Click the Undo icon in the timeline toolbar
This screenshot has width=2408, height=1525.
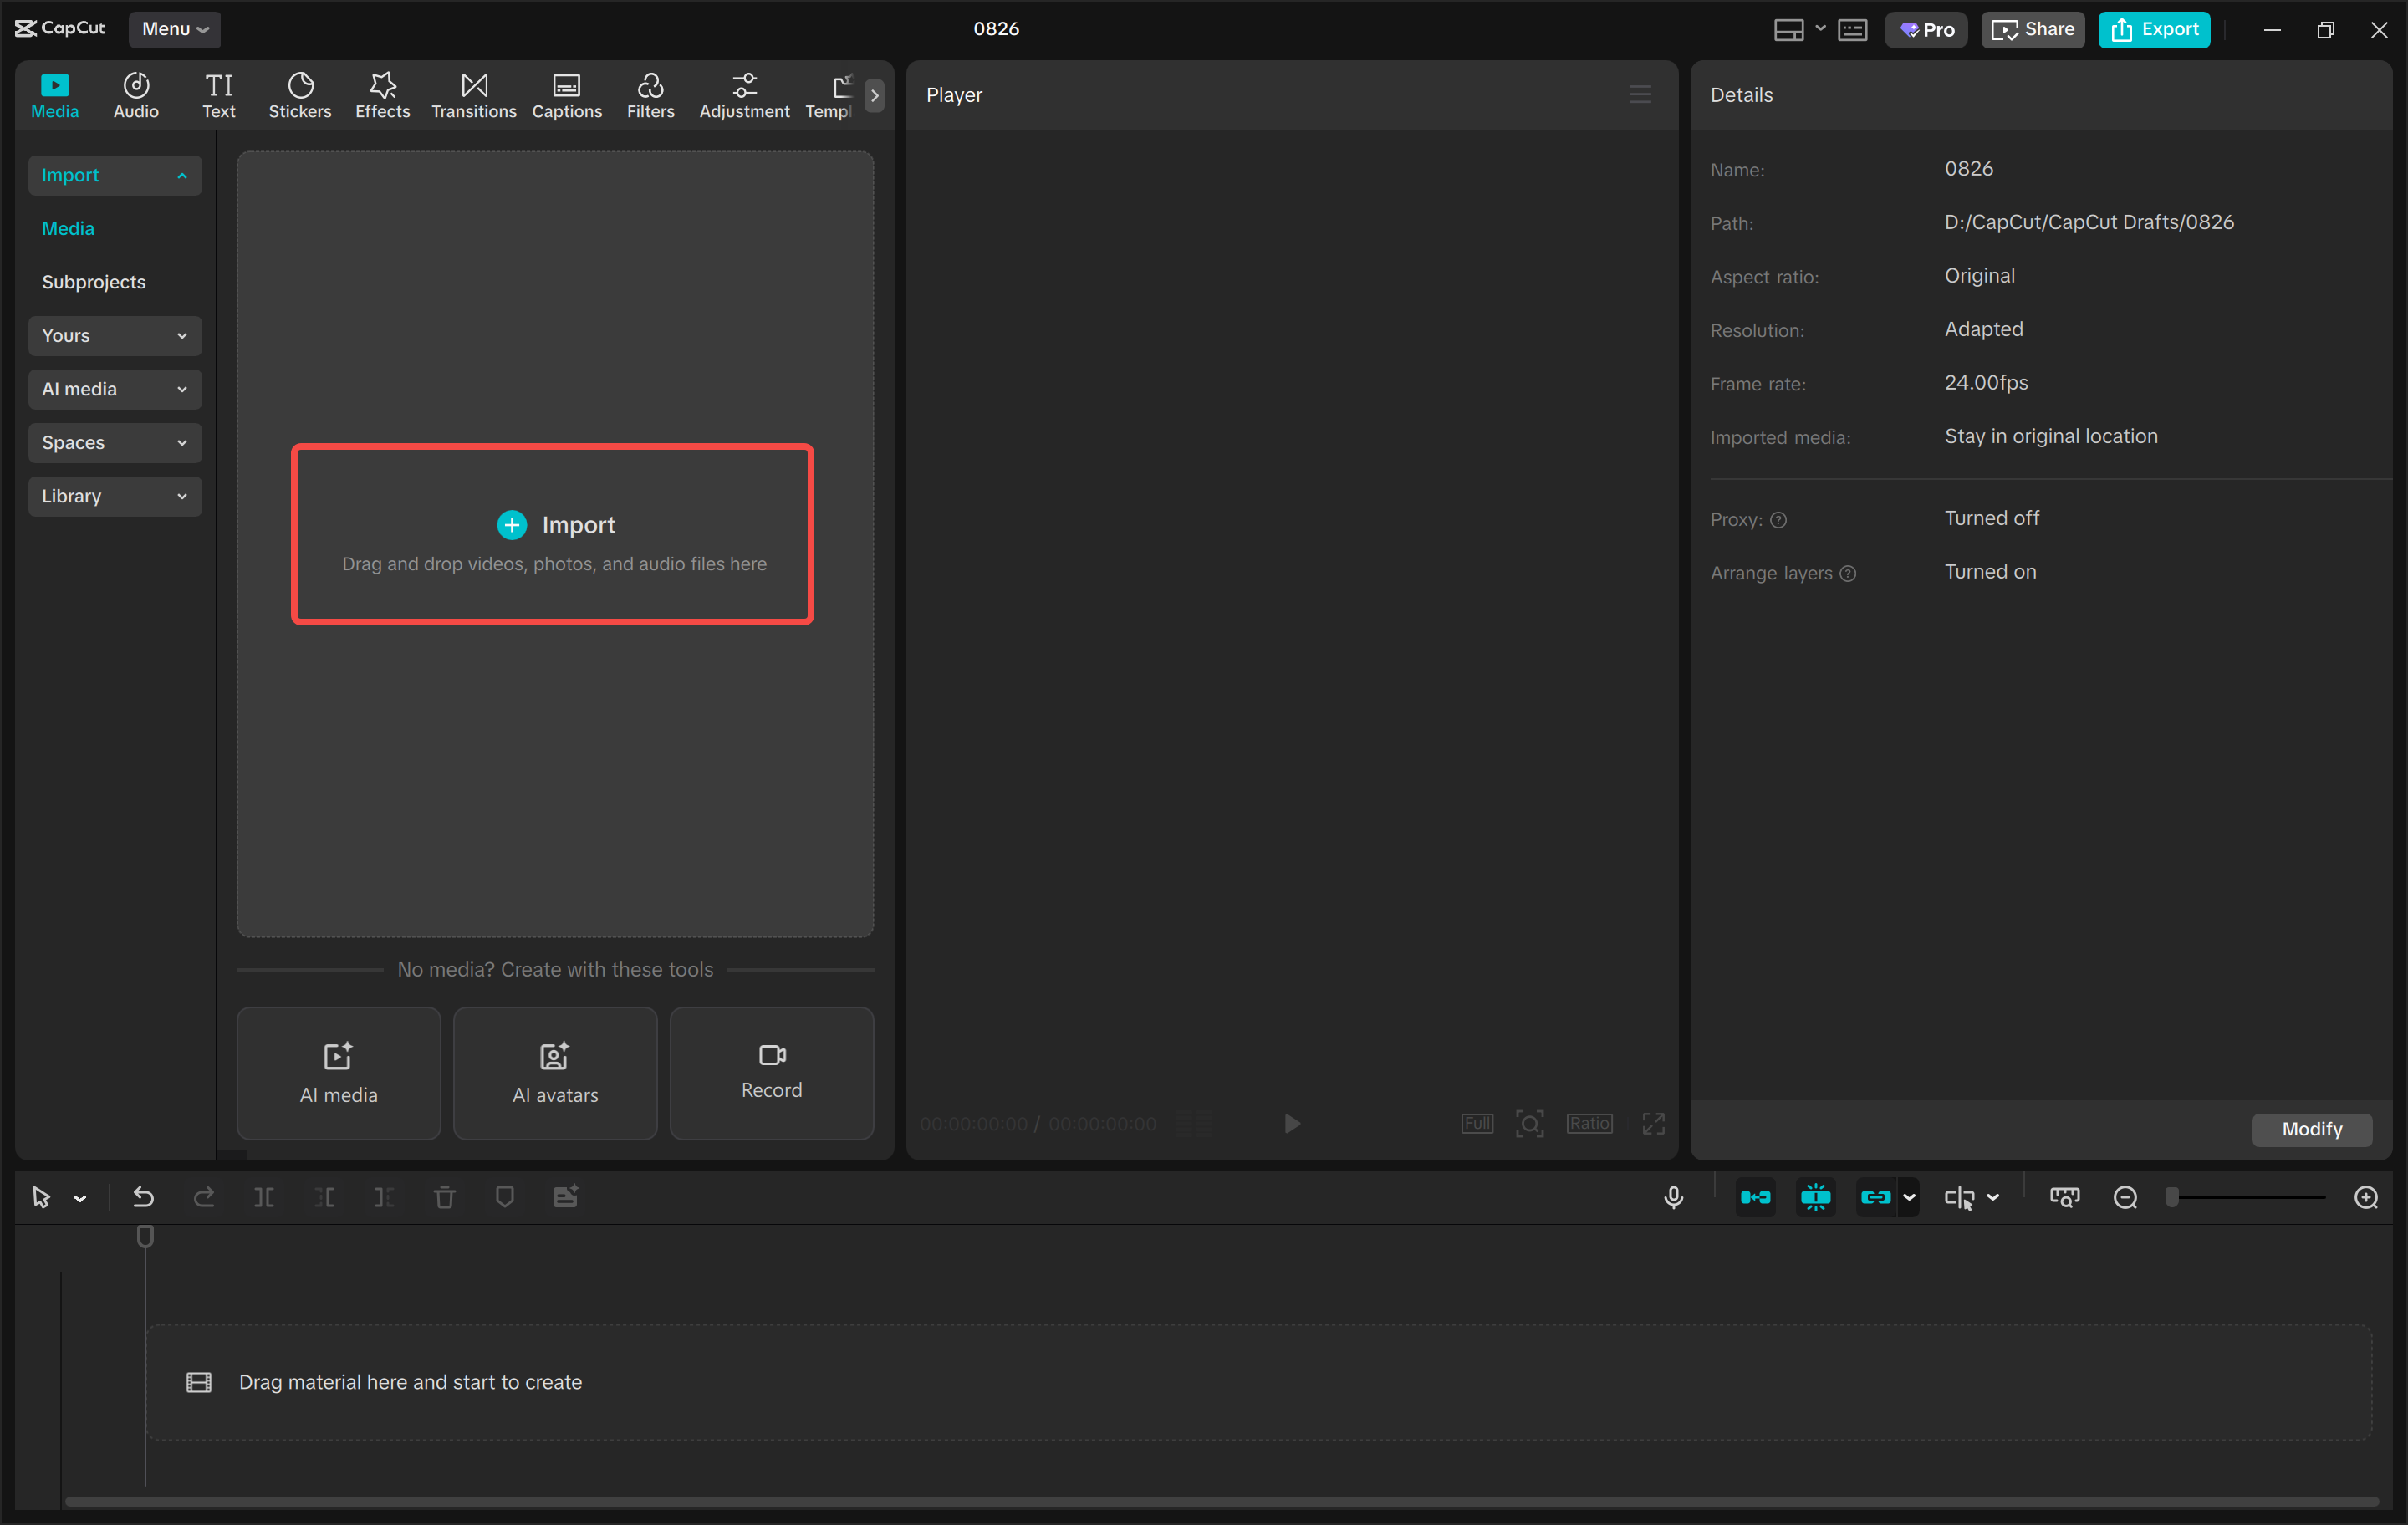pos(143,1196)
